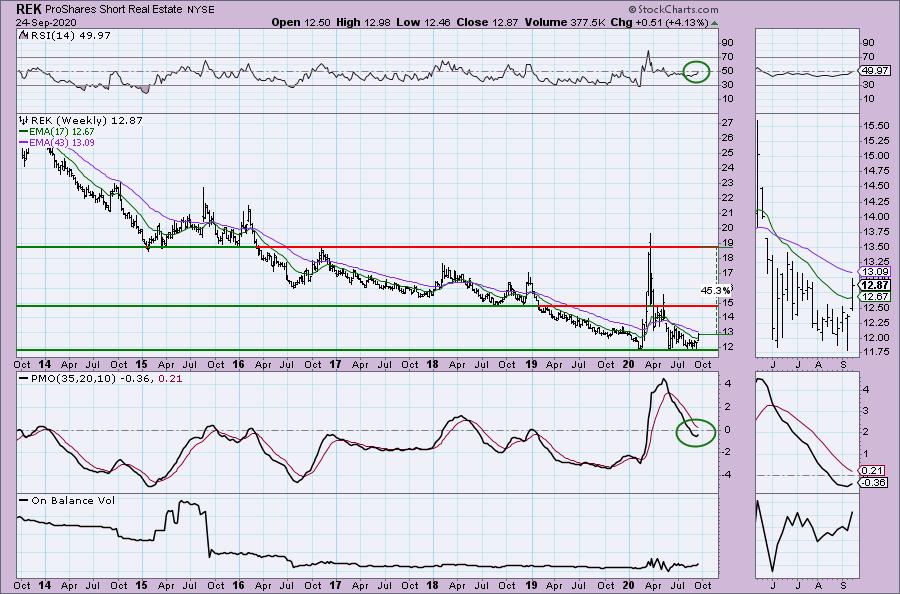
Task: Click the 0.21 PMO signal value tag
Action: [x=873, y=471]
